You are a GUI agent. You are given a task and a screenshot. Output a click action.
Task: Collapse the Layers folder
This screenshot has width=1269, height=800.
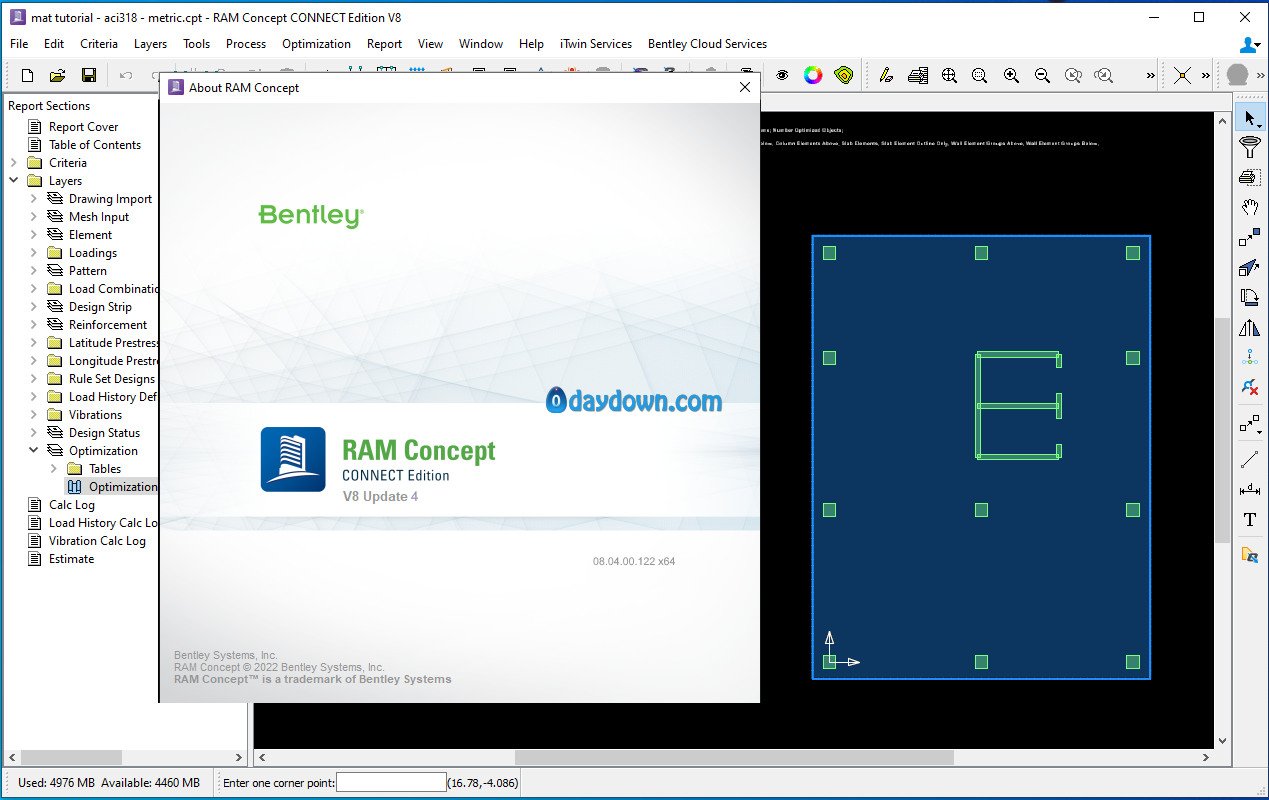(14, 181)
